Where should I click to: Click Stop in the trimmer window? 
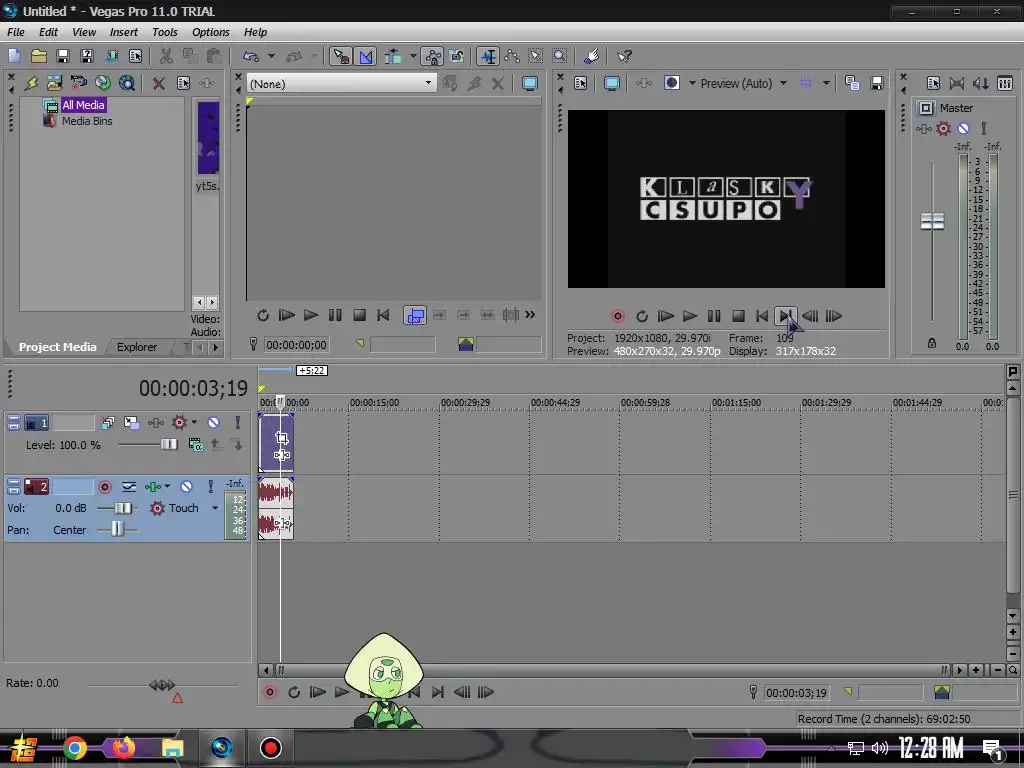[x=359, y=315]
